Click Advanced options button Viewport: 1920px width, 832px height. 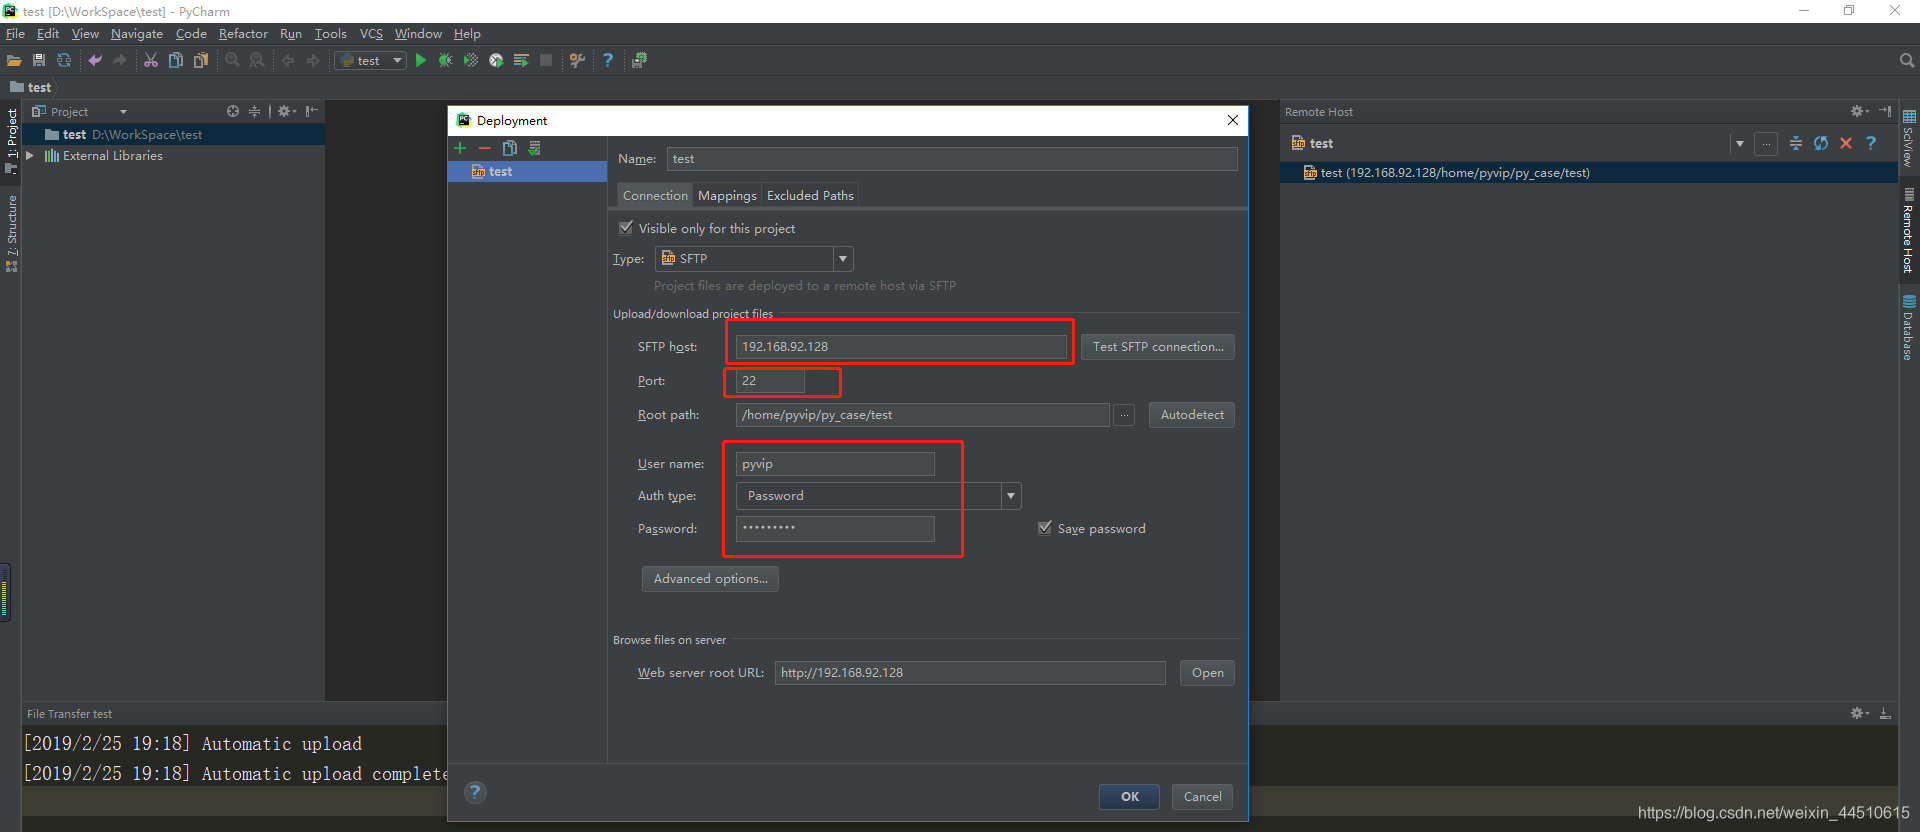(710, 579)
